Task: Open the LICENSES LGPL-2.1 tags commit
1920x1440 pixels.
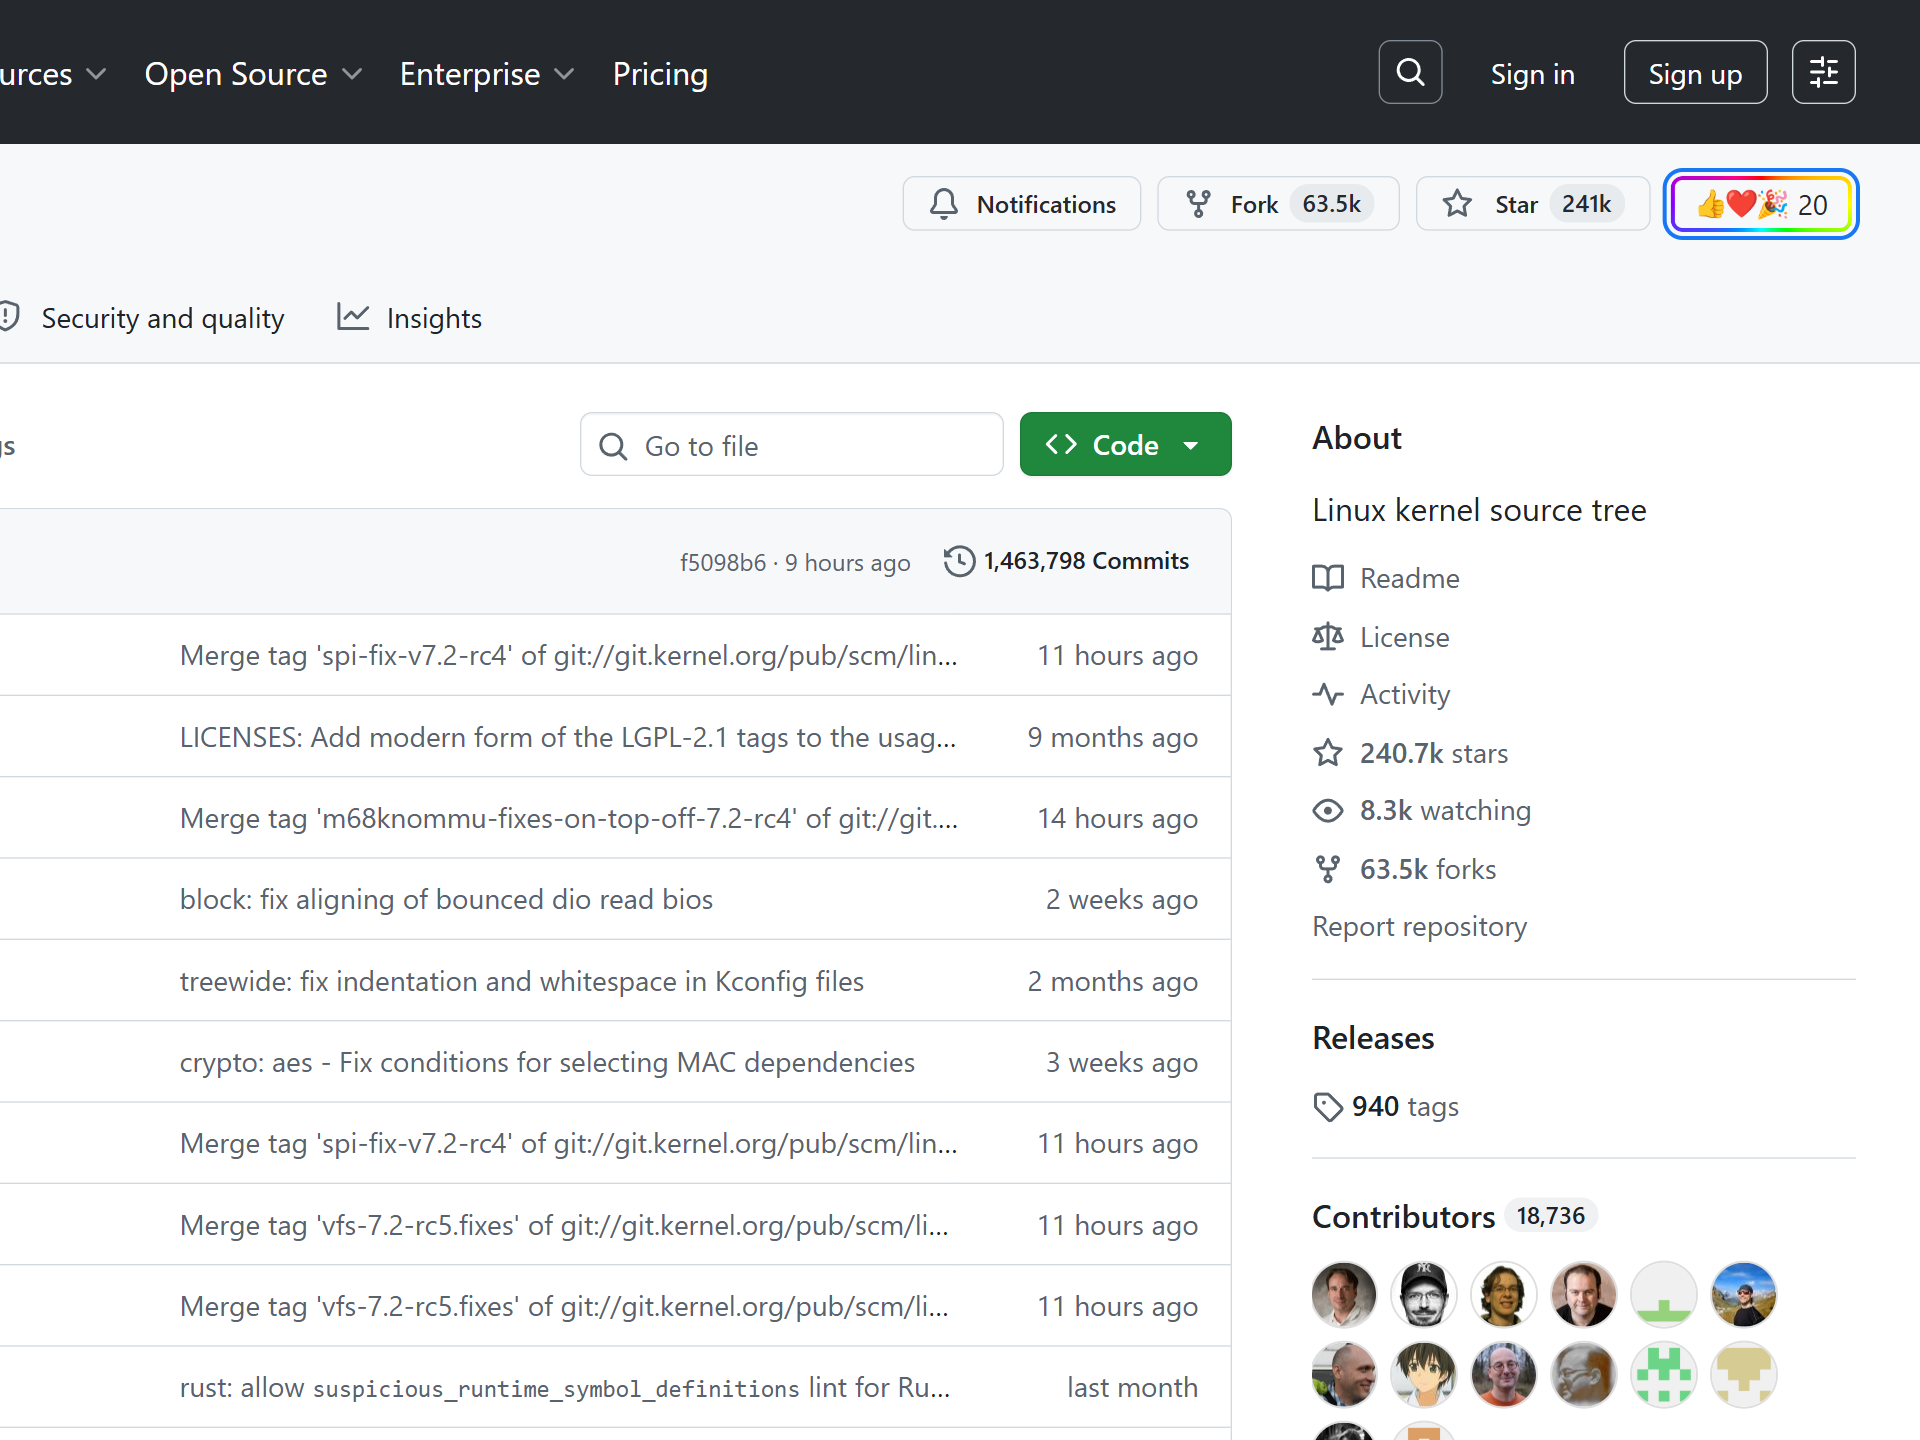Action: pyautogui.click(x=568, y=737)
